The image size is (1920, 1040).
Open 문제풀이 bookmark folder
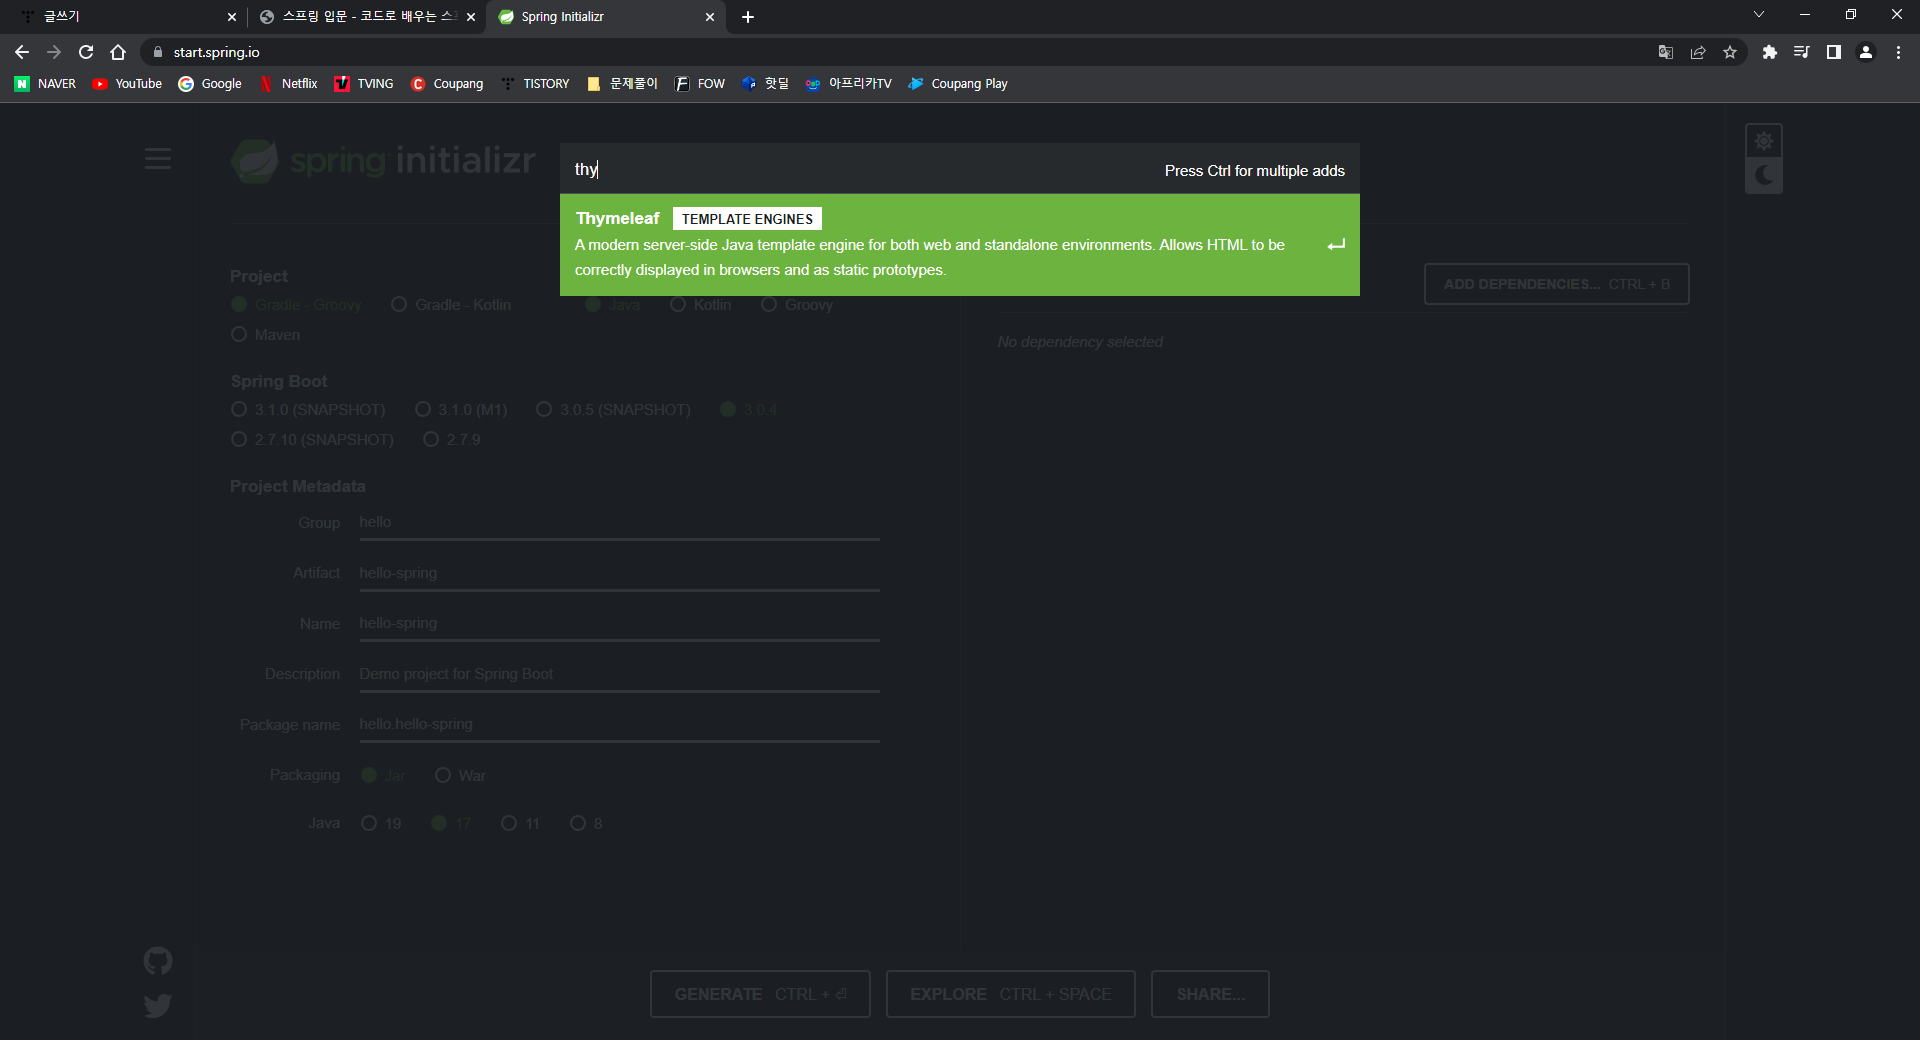tap(622, 84)
